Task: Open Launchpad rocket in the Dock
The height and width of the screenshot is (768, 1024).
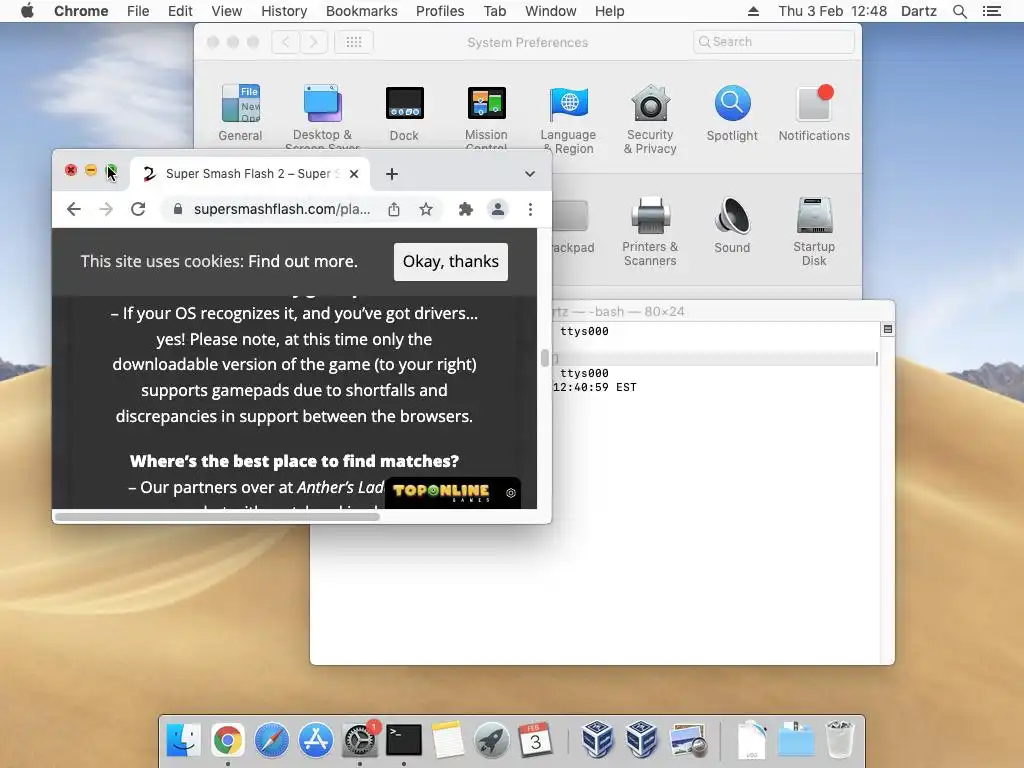Action: [x=492, y=740]
